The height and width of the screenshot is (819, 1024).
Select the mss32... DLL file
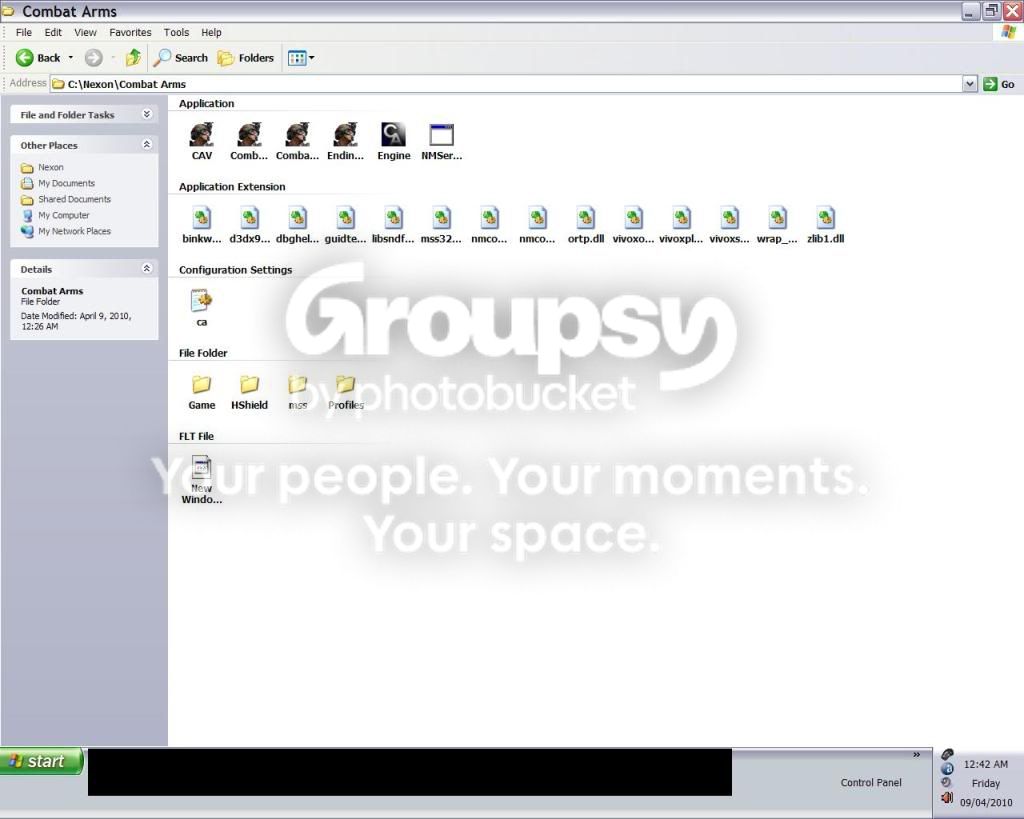pyautogui.click(x=441, y=224)
